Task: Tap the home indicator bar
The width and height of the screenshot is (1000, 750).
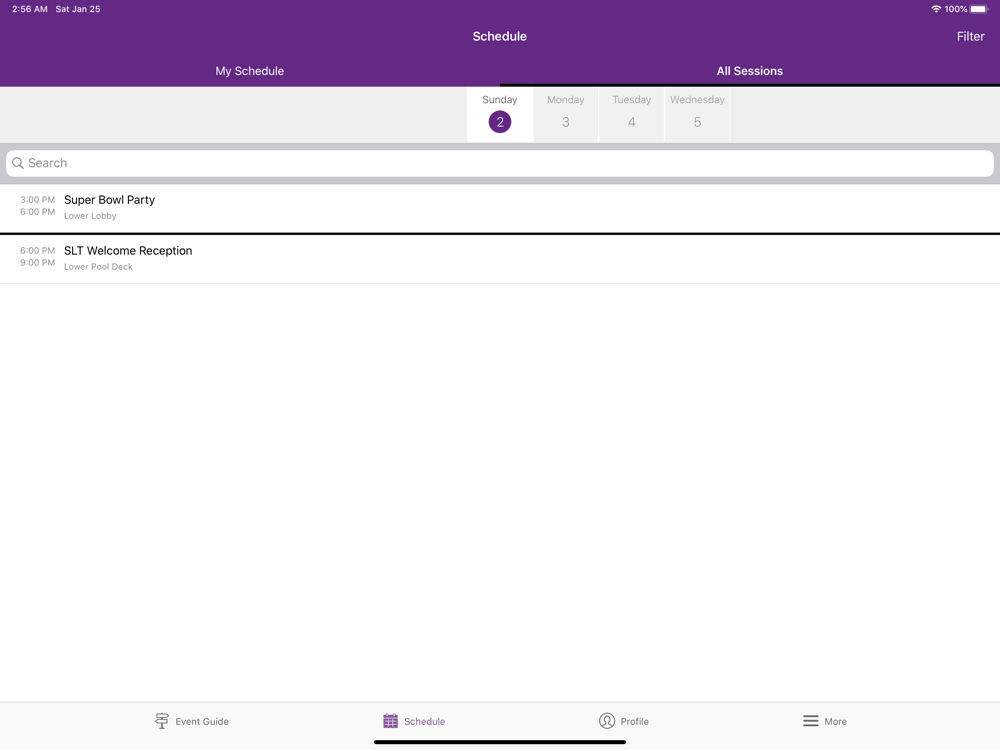Action: pyautogui.click(x=500, y=742)
